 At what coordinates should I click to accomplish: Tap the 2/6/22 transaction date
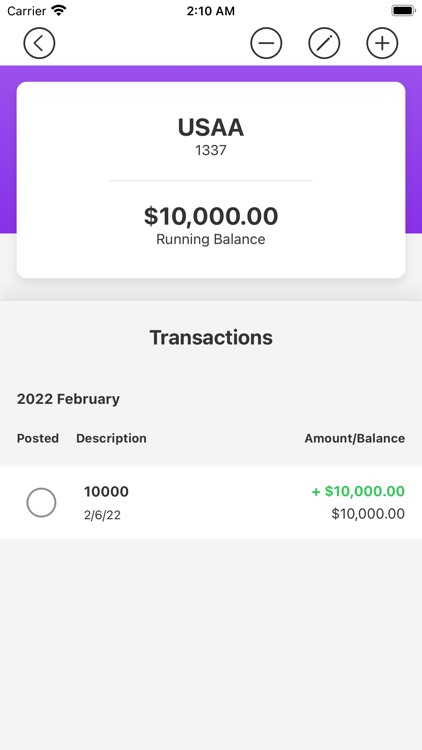point(102,515)
